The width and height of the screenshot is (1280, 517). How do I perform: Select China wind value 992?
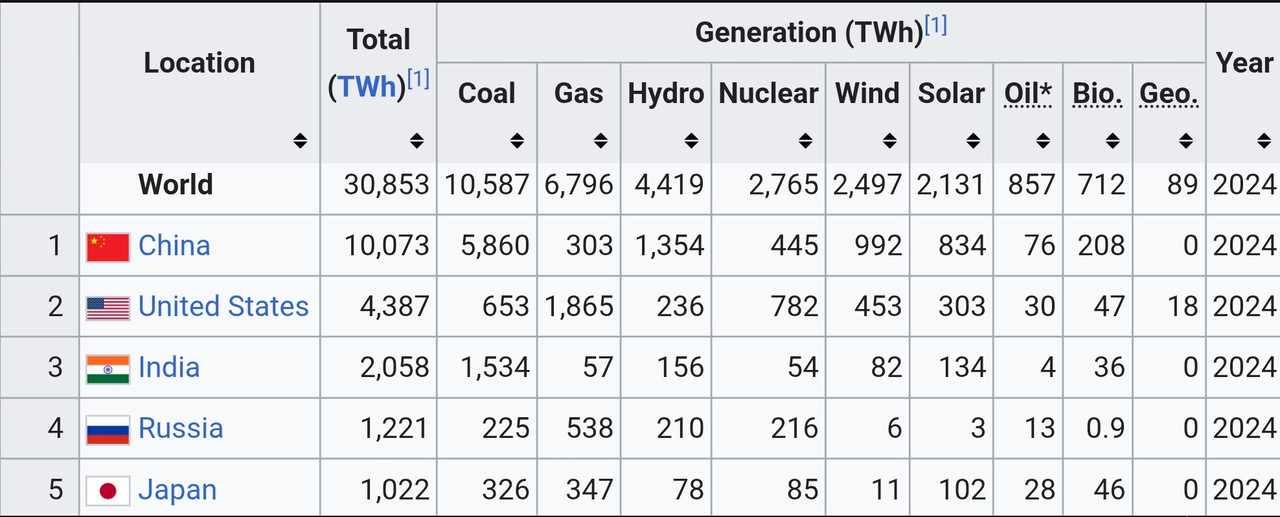tap(878, 245)
